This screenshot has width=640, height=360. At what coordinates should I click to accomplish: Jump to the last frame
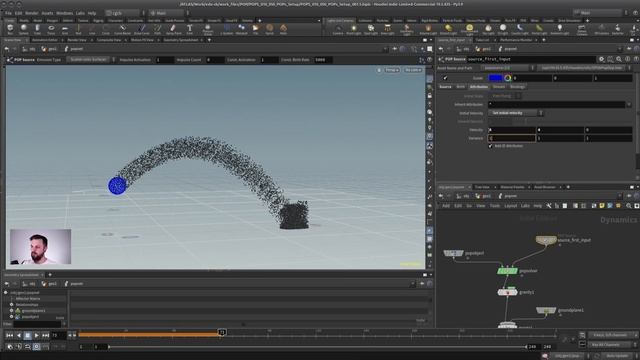45,335
